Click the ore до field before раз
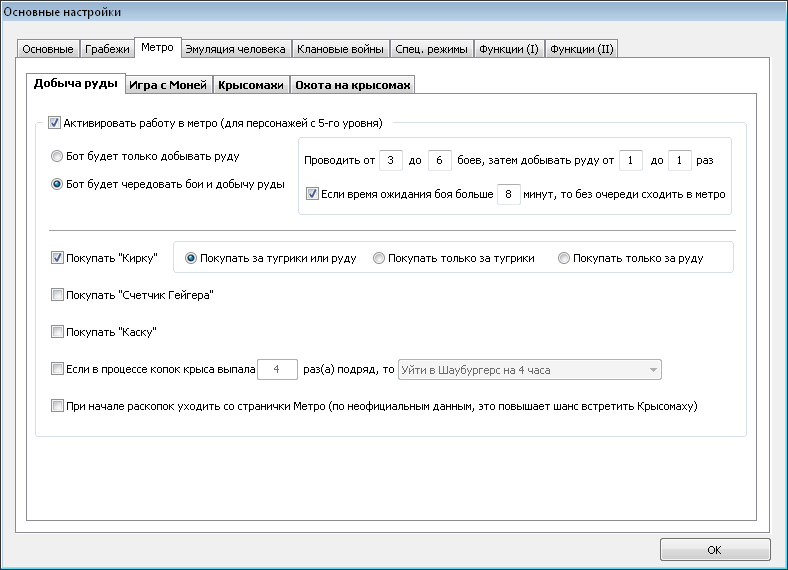Screen dimensions: 788x570 pyautogui.click(x=679, y=160)
